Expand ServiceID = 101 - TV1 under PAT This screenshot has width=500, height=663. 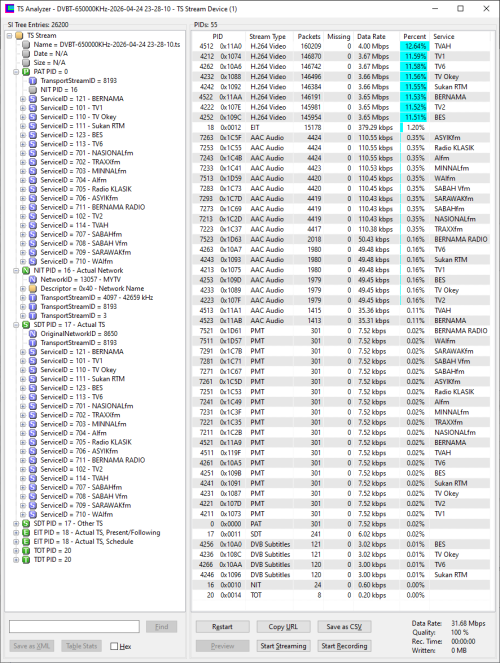coord(23,108)
